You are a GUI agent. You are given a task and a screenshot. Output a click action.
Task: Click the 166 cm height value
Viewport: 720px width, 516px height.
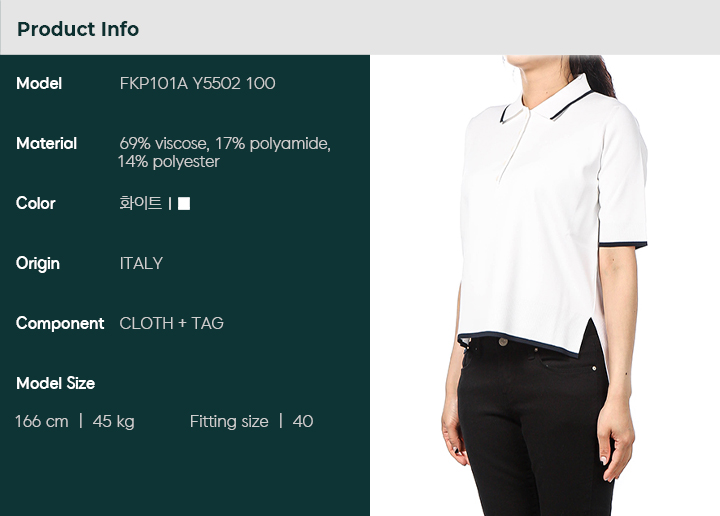[x=42, y=421]
